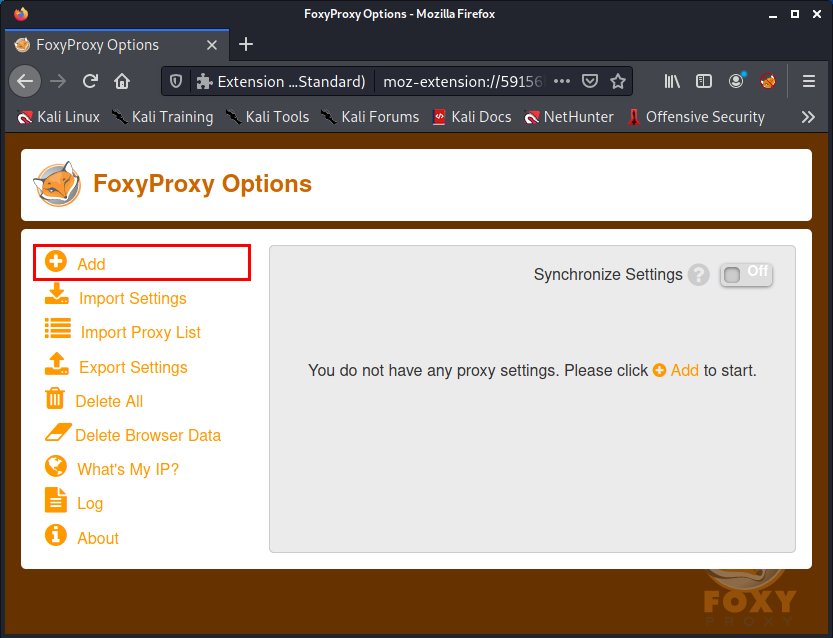The height and width of the screenshot is (638, 833).
Task: Open Import Settings link
Action: point(133,299)
